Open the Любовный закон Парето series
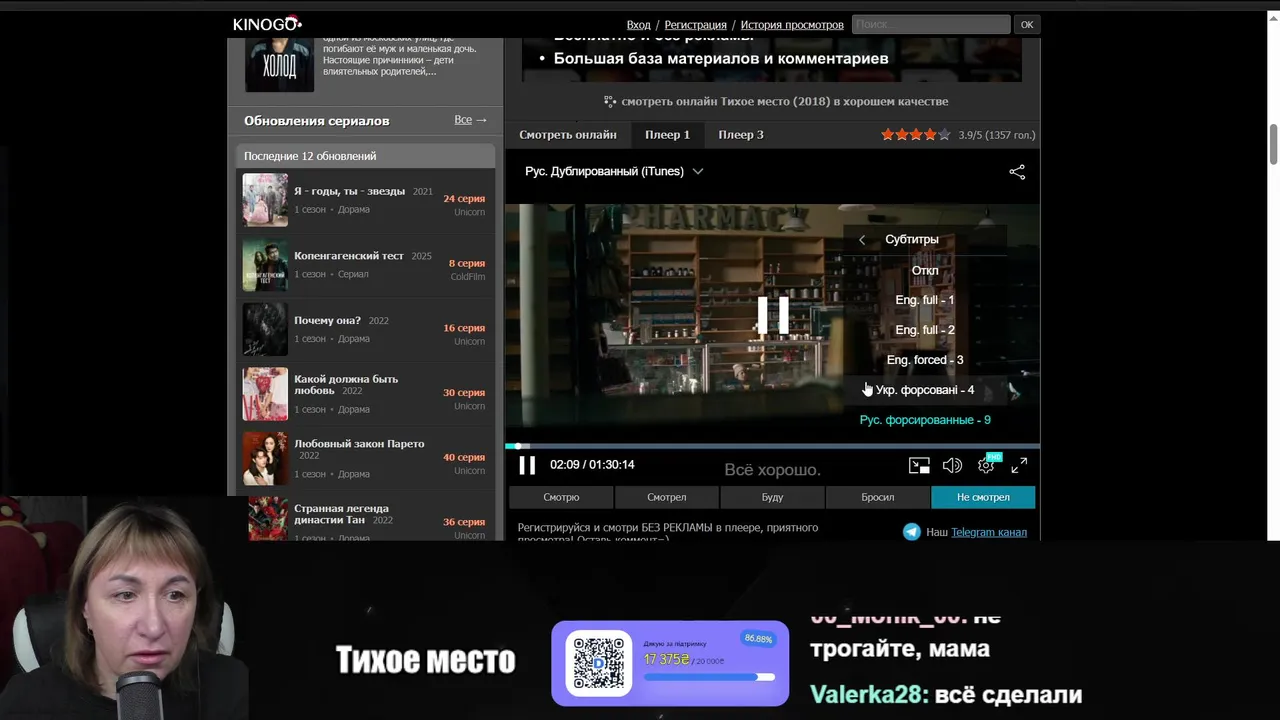Image resolution: width=1280 pixels, height=720 pixels. coord(359,444)
